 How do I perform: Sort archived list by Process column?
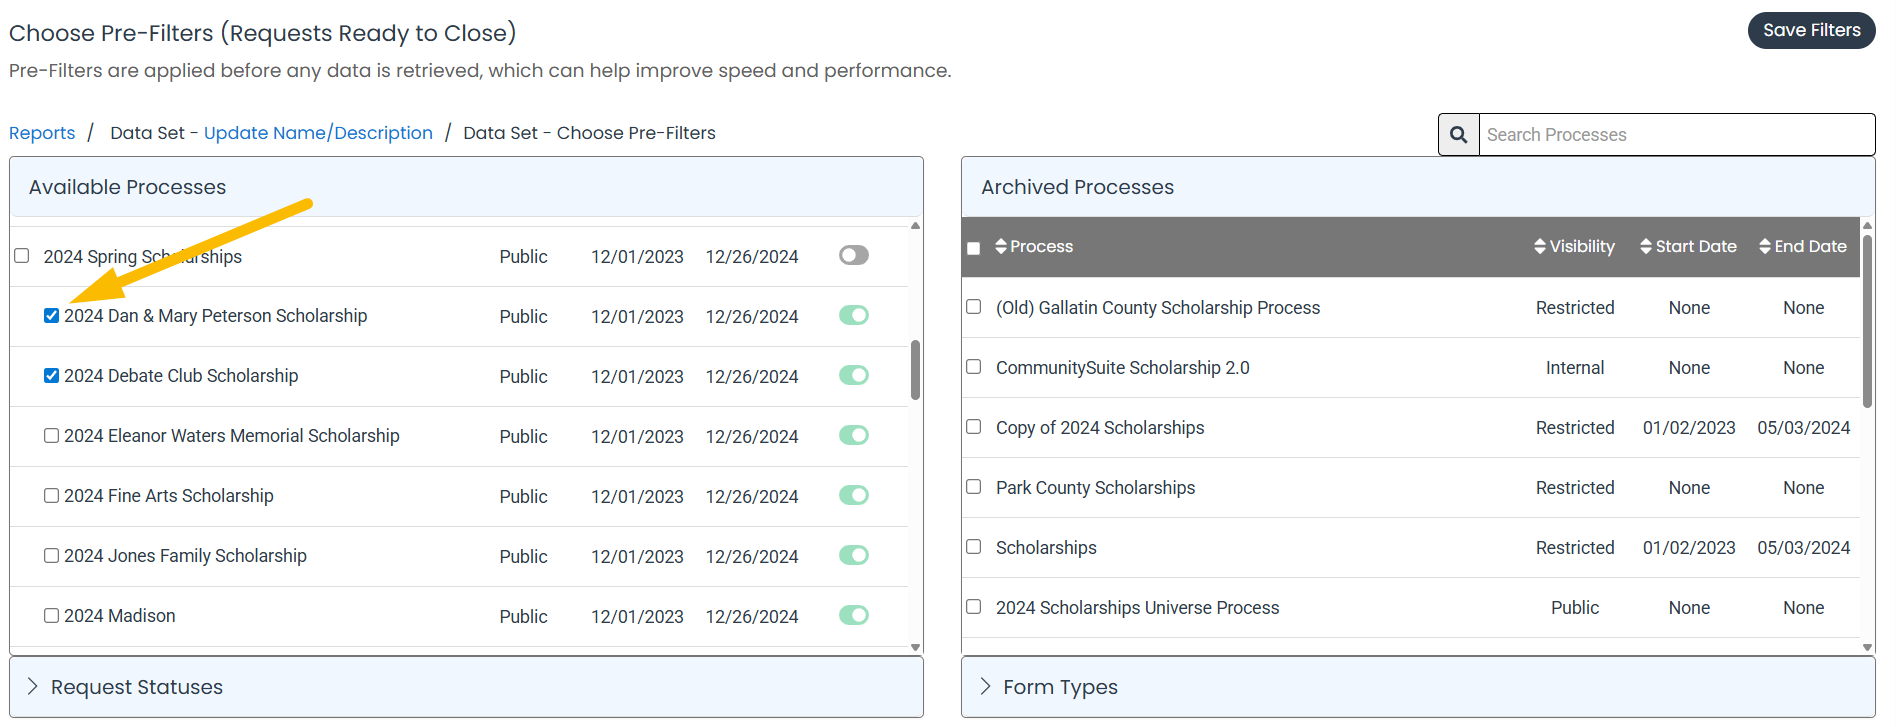coord(1034,246)
